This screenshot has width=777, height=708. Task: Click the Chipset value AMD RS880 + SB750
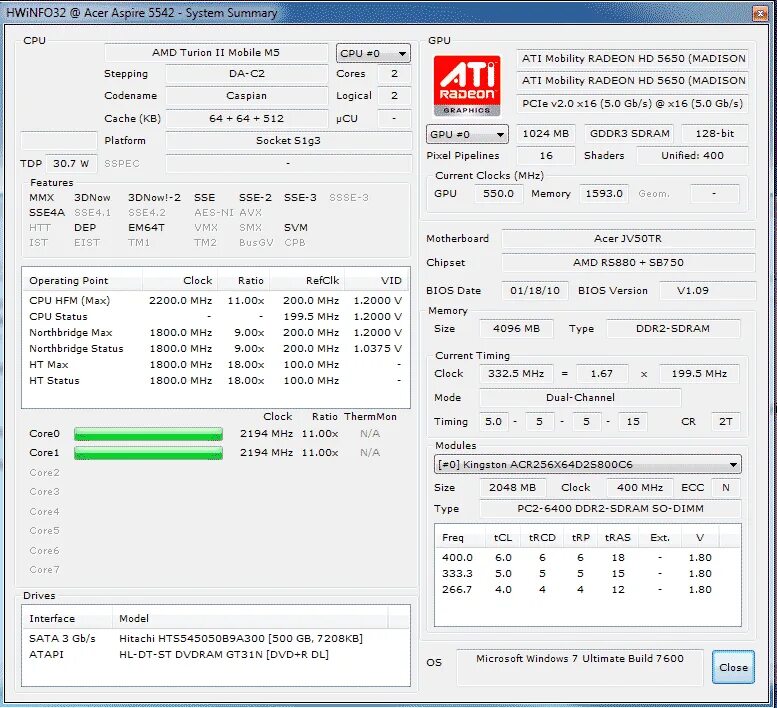(x=628, y=263)
